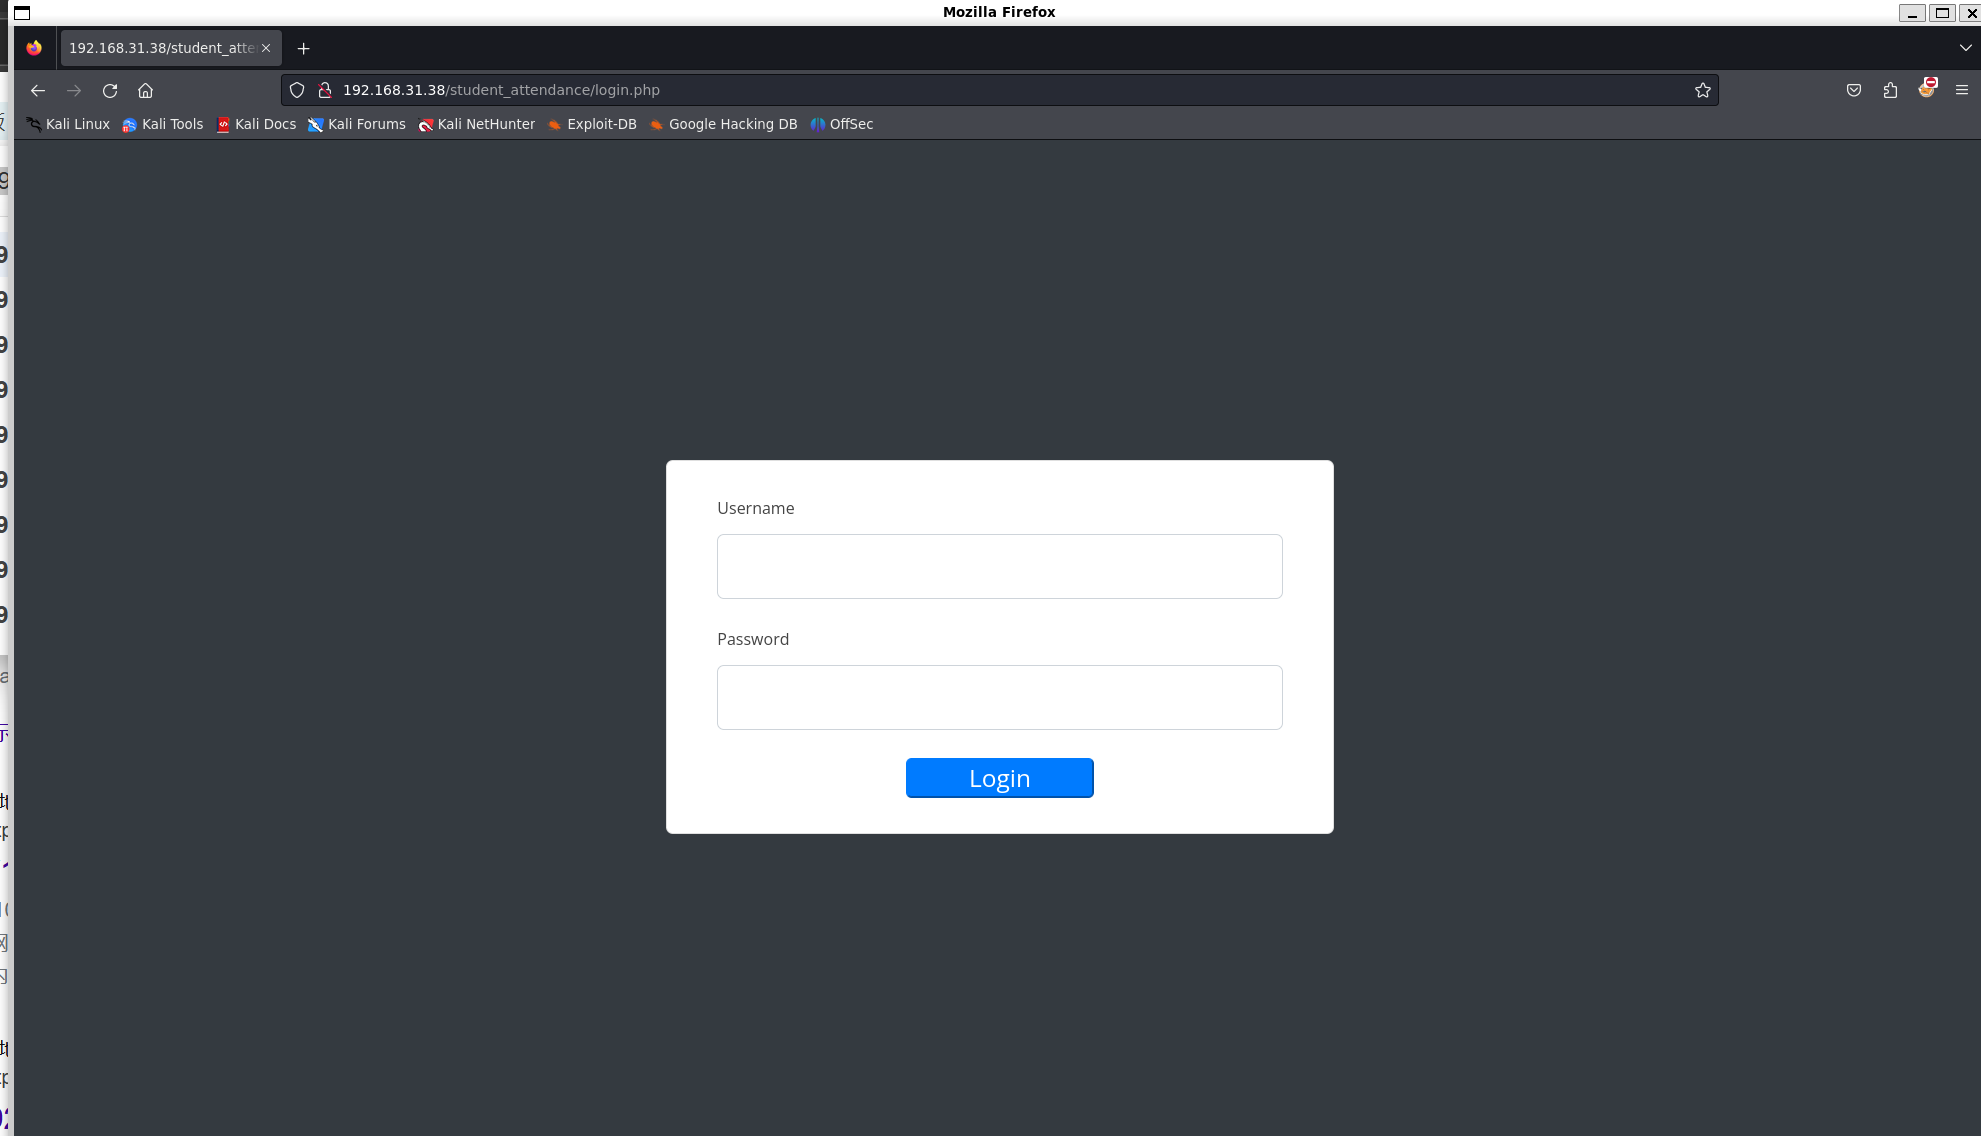Click the browser Back arrow
The image size is (1981, 1136).
[x=38, y=90]
